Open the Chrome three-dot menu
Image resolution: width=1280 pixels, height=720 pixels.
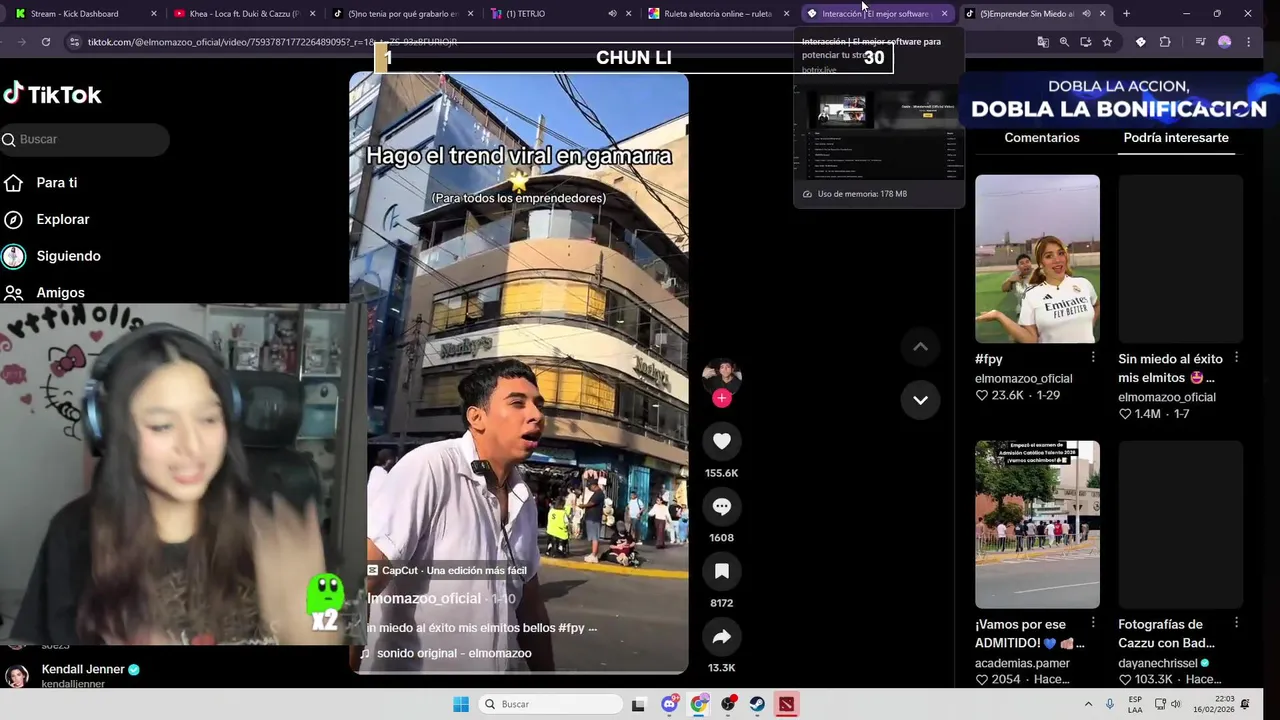pos(1248,42)
